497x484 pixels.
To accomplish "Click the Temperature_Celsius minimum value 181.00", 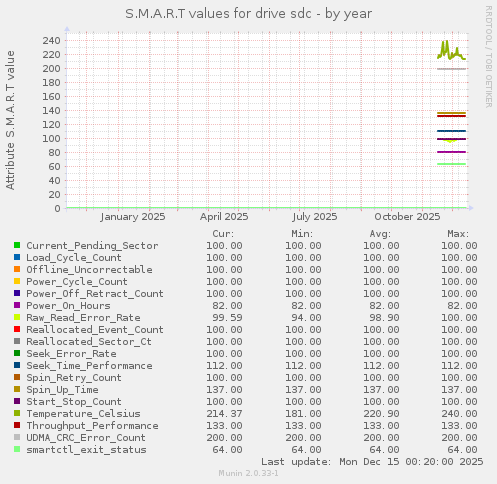I will [303, 414].
